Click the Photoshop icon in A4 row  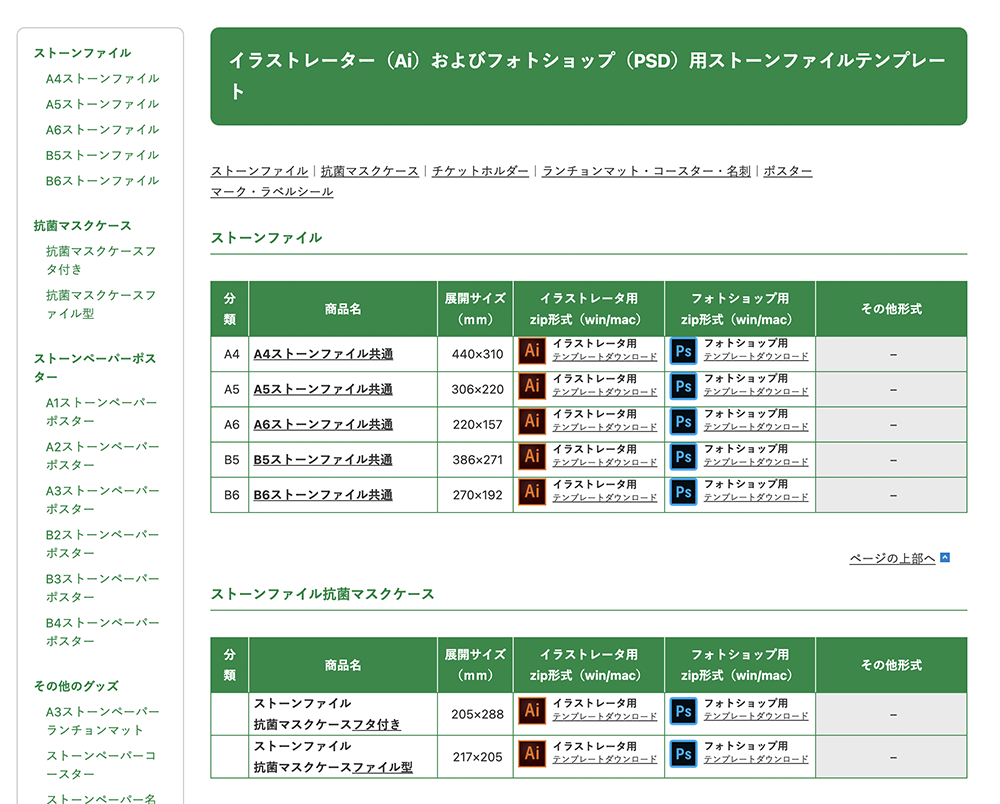click(683, 350)
